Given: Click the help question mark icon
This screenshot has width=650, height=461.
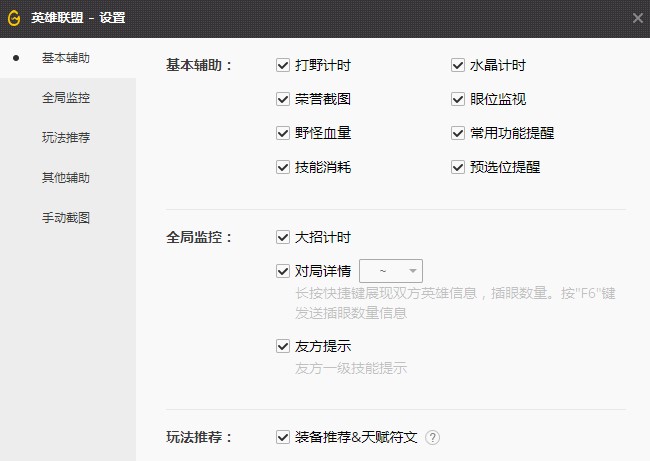Looking at the screenshot, I should click(432, 437).
